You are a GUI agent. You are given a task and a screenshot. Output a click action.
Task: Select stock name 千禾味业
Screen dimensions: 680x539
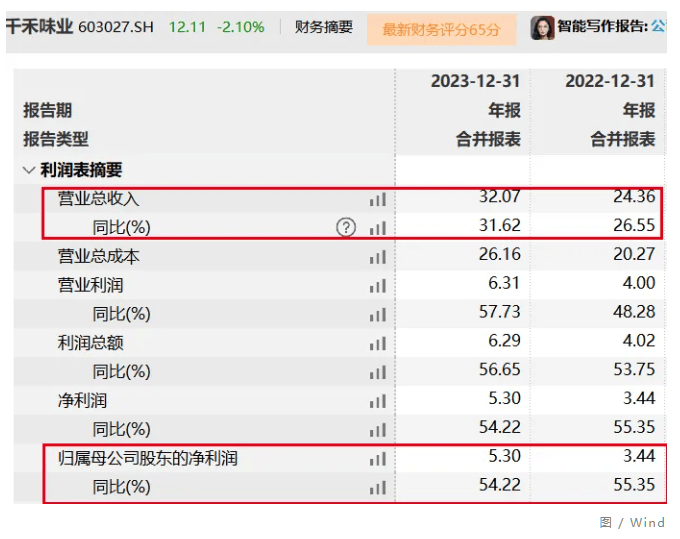point(39,26)
